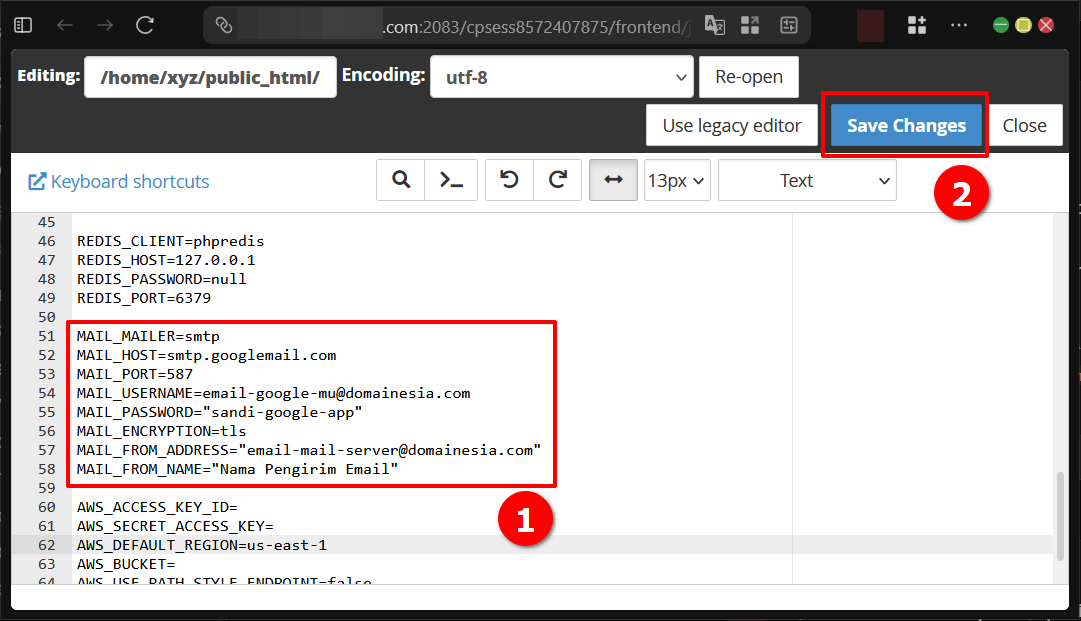Open the Keyboard shortcuts link
This screenshot has height=621, width=1081.
(x=118, y=181)
